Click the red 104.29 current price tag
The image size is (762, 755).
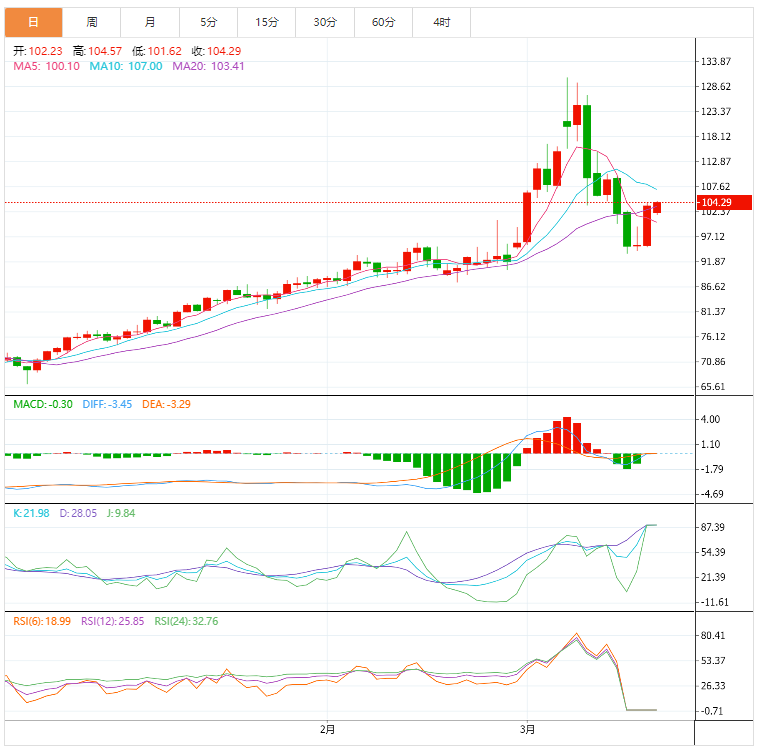717,203
